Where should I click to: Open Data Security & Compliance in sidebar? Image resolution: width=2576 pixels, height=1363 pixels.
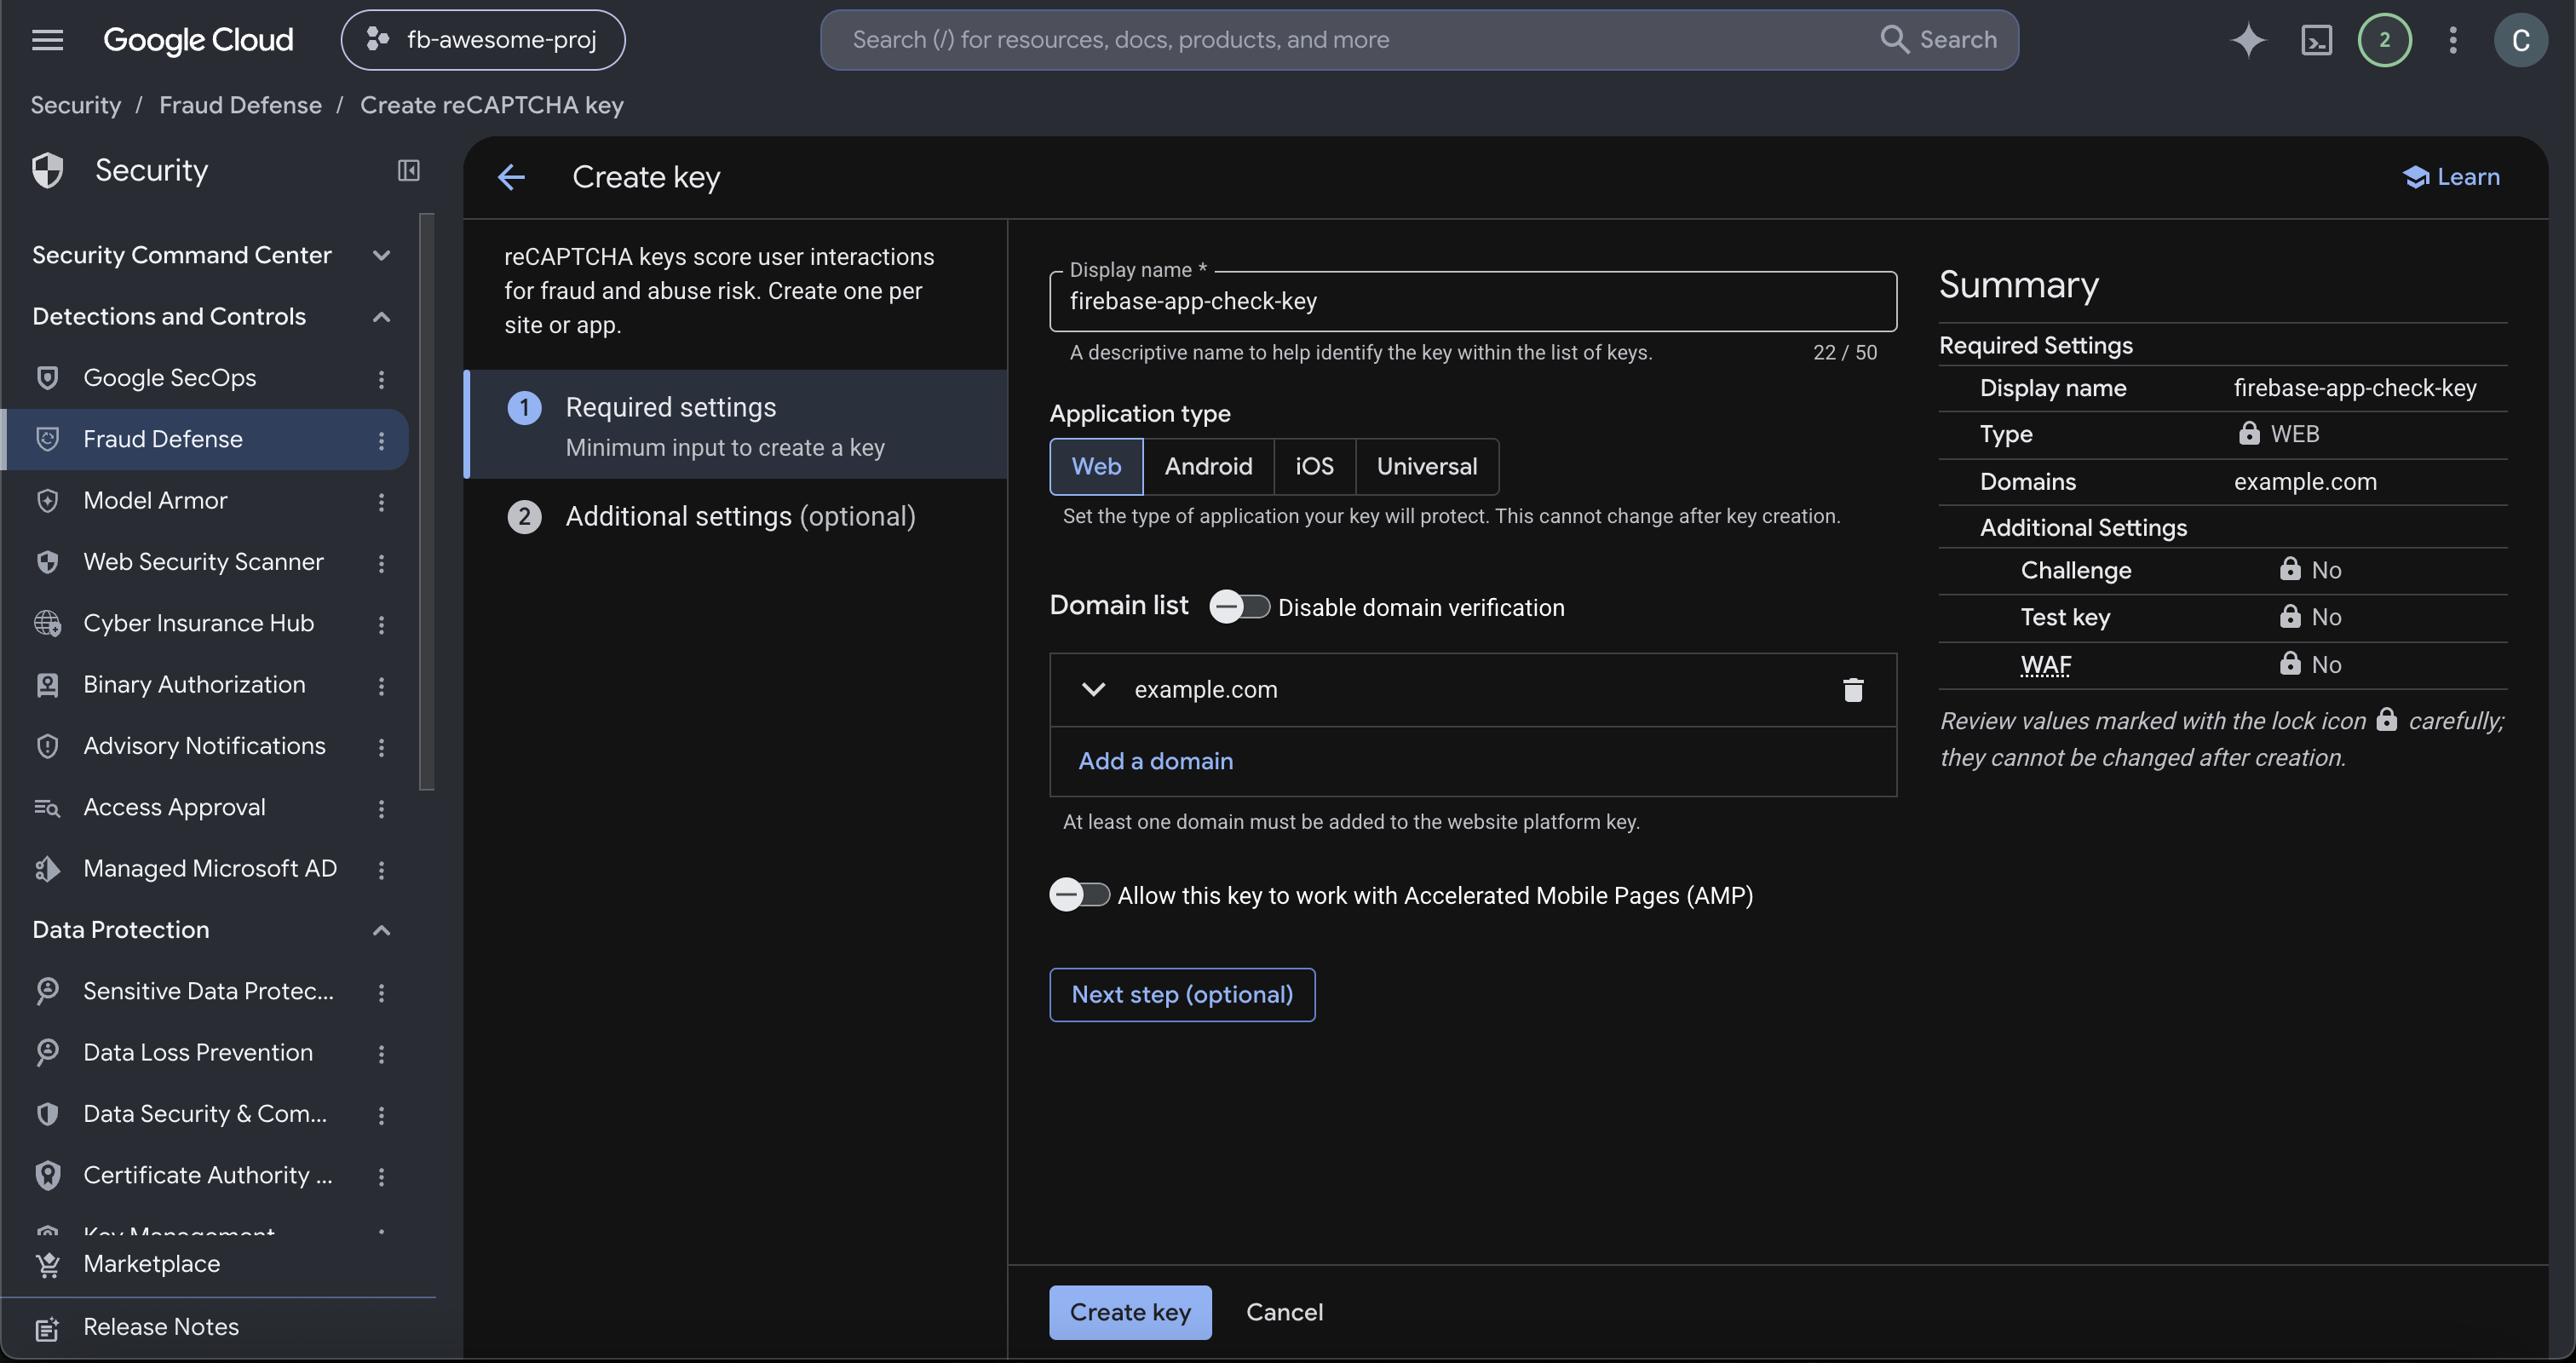(x=205, y=1114)
